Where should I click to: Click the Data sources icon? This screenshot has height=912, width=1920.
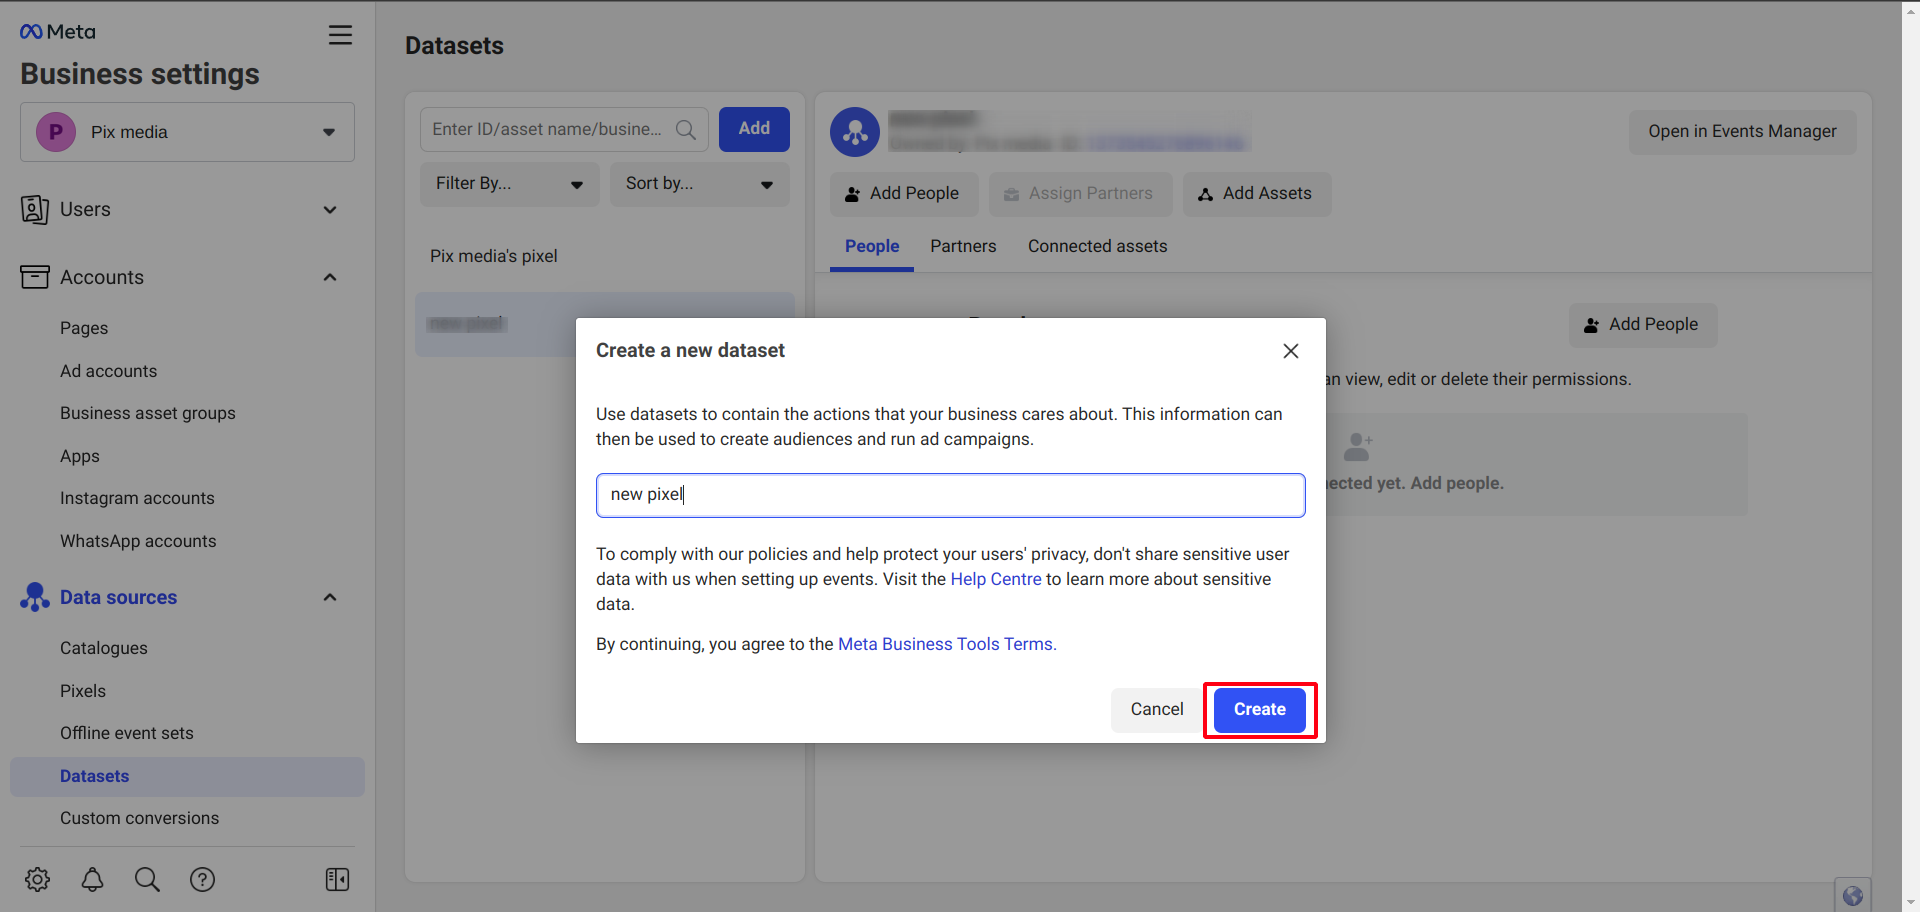point(35,597)
